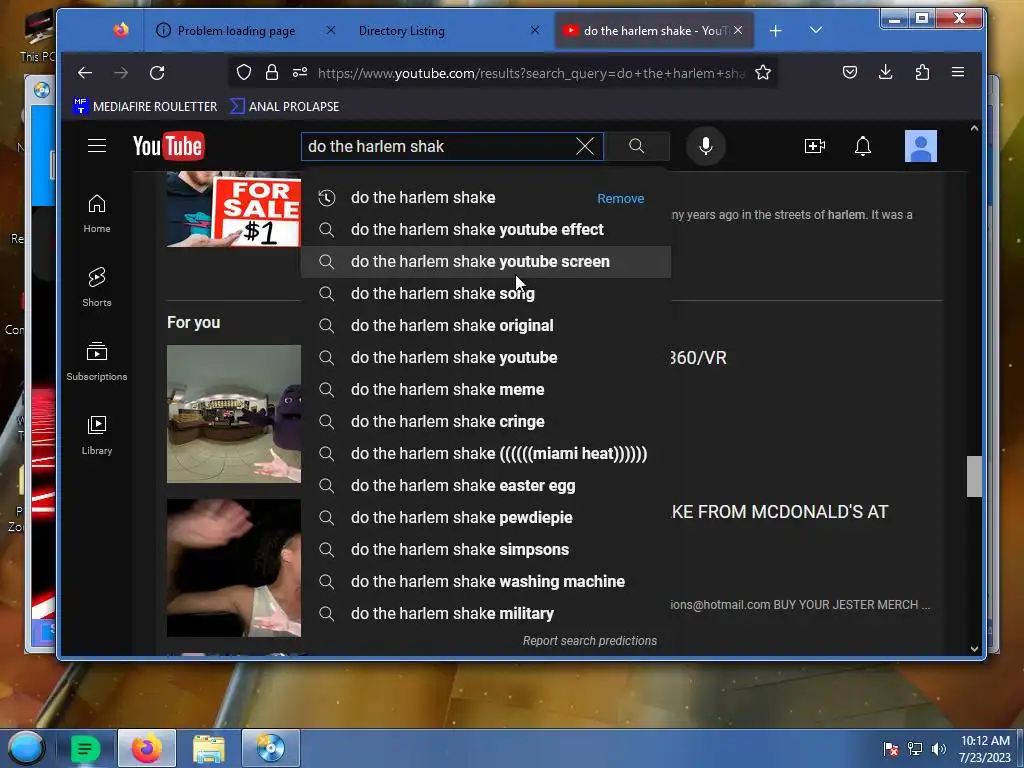
Task: Choose suggestion harlem shake military
Action: pos(485,614)
